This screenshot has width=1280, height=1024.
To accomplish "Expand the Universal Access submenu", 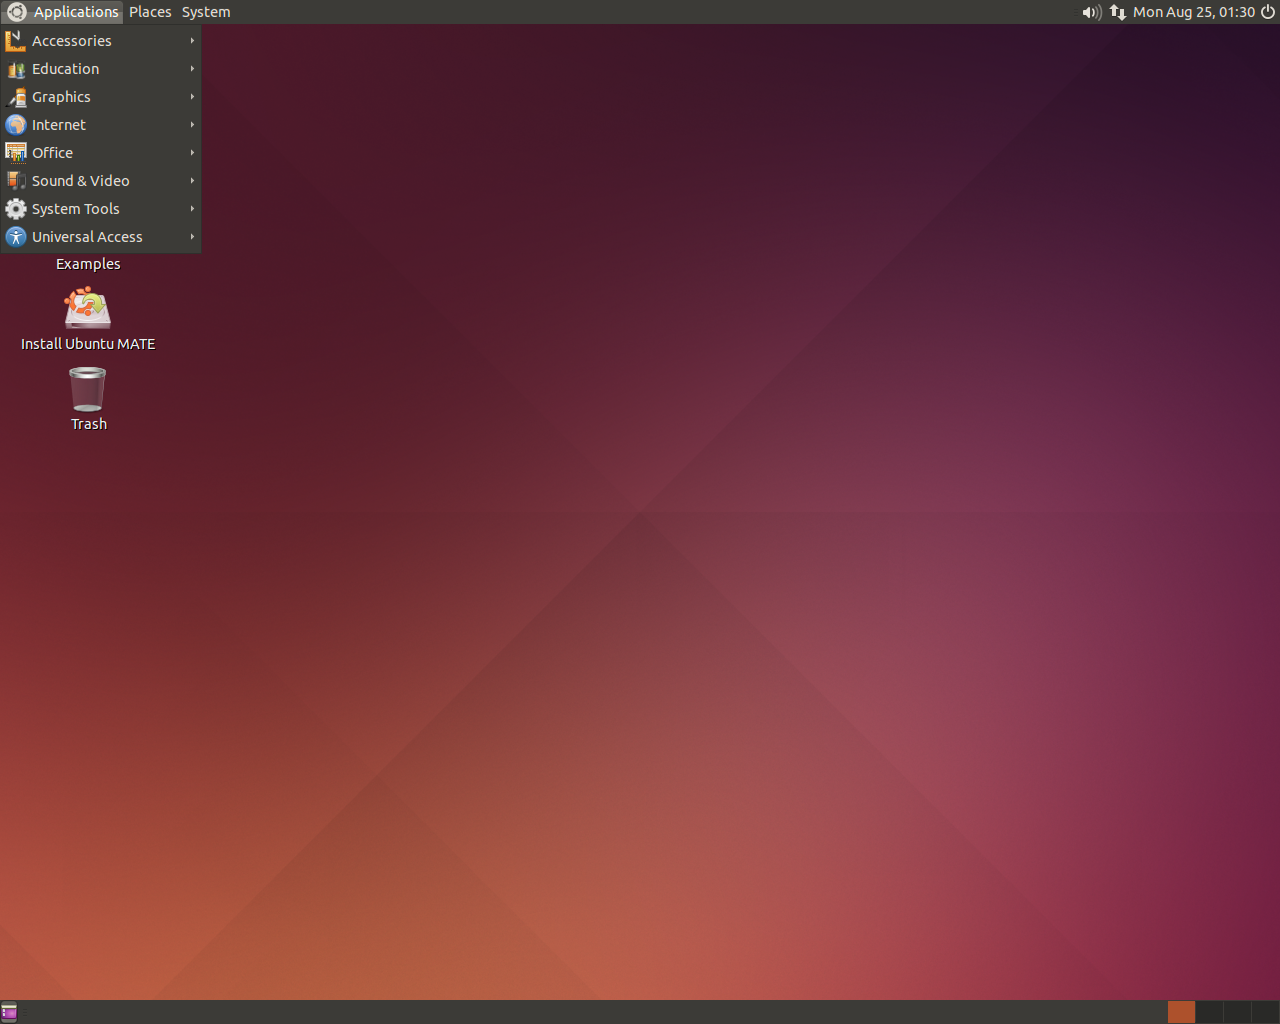I will click(x=101, y=237).
